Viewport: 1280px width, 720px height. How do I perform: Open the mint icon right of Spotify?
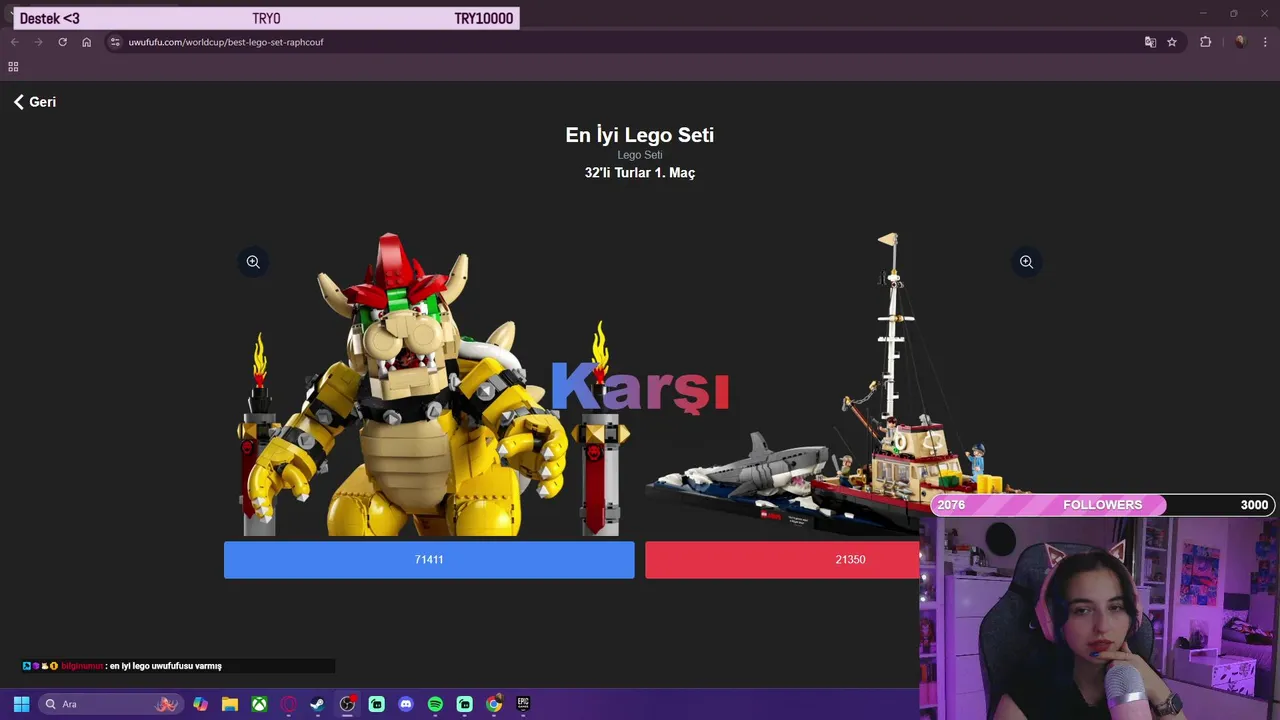[464, 704]
